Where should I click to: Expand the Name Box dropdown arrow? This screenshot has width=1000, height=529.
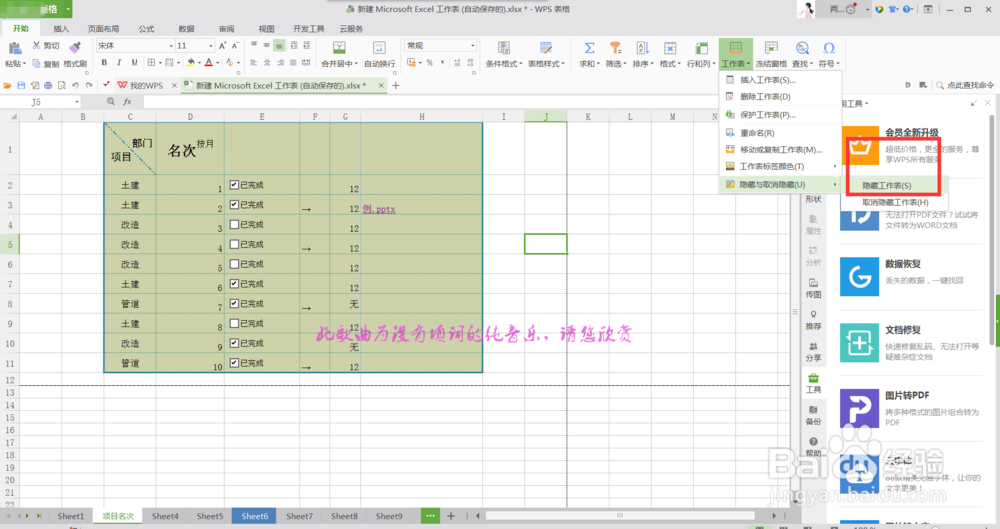coord(77,102)
